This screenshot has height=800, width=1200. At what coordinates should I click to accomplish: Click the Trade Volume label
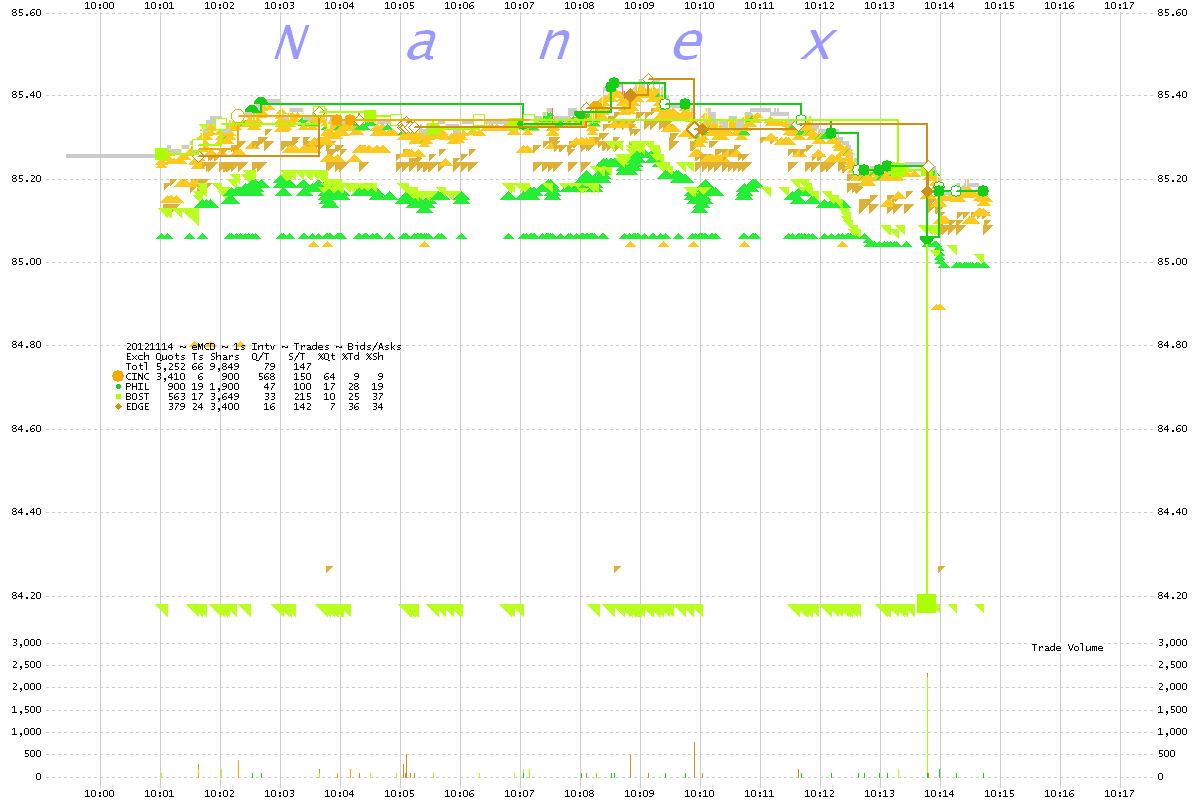[x=1067, y=648]
